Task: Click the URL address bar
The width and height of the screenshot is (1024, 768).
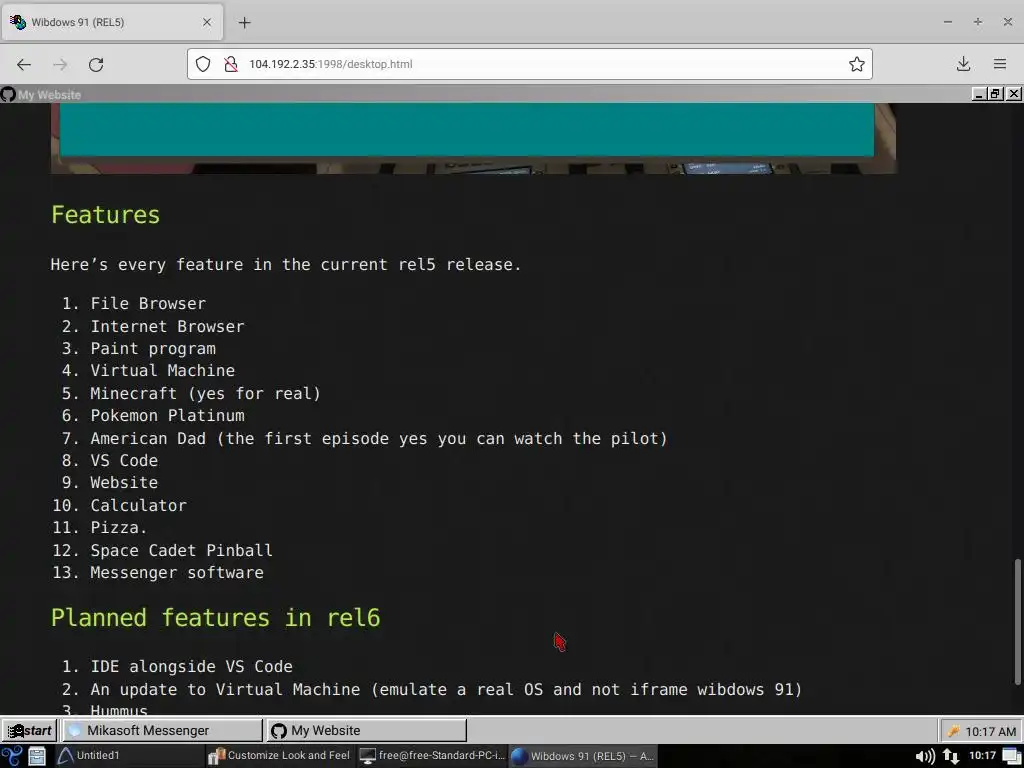Action: click(x=529, y=64)
